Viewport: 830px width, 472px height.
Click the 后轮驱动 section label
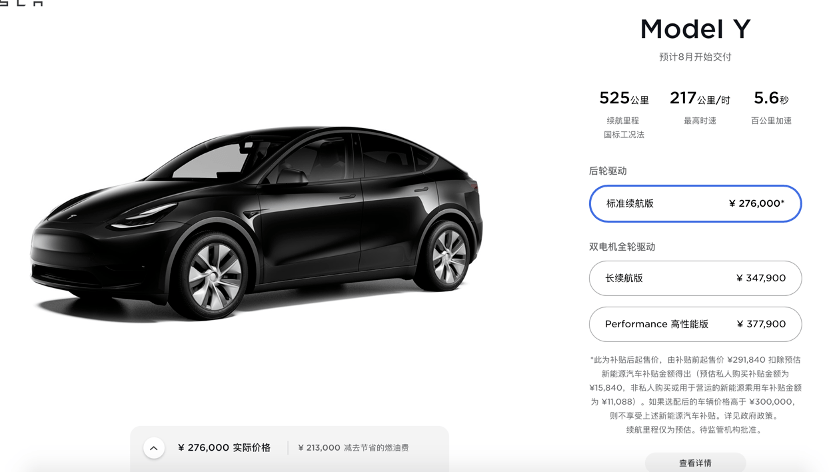point(608,171)
